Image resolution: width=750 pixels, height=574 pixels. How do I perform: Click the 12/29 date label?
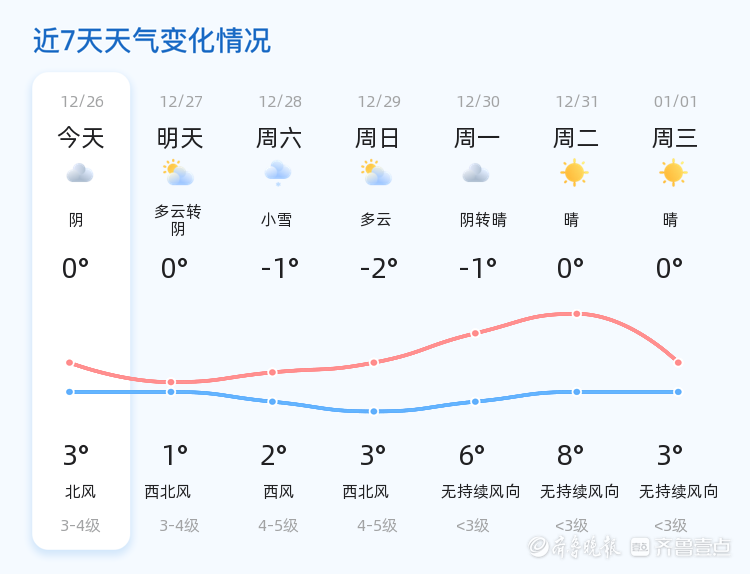click(x=379, y=102)
